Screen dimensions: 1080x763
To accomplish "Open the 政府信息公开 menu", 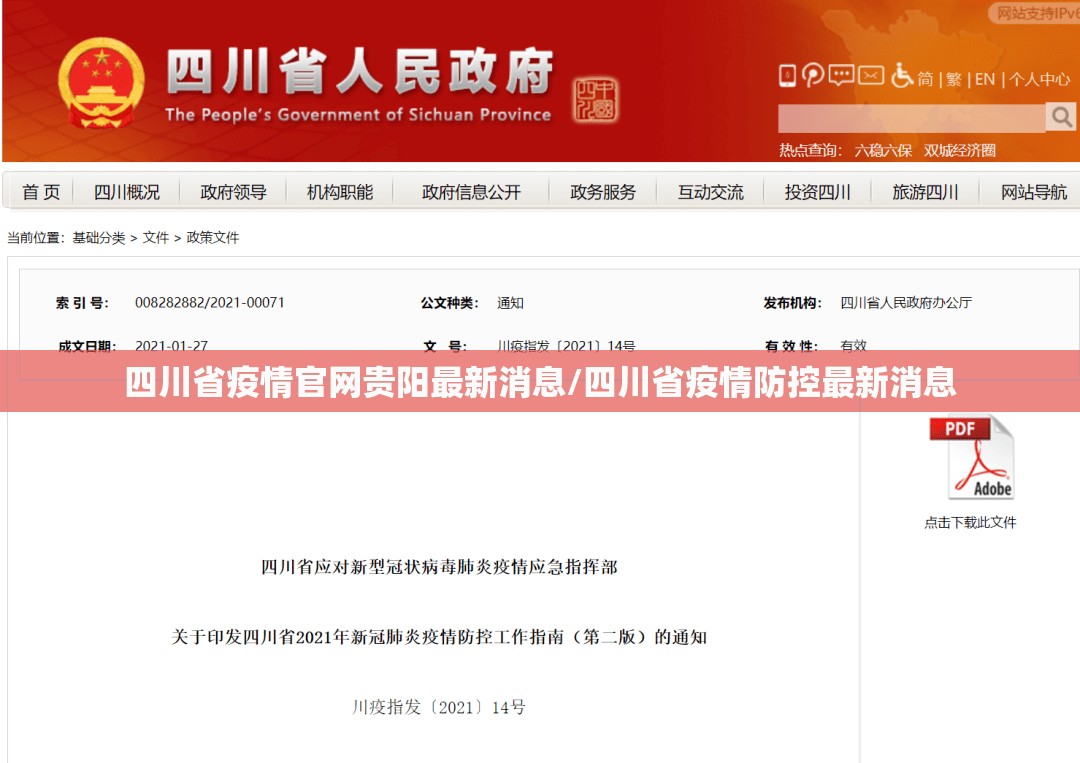I will (471, 192).
